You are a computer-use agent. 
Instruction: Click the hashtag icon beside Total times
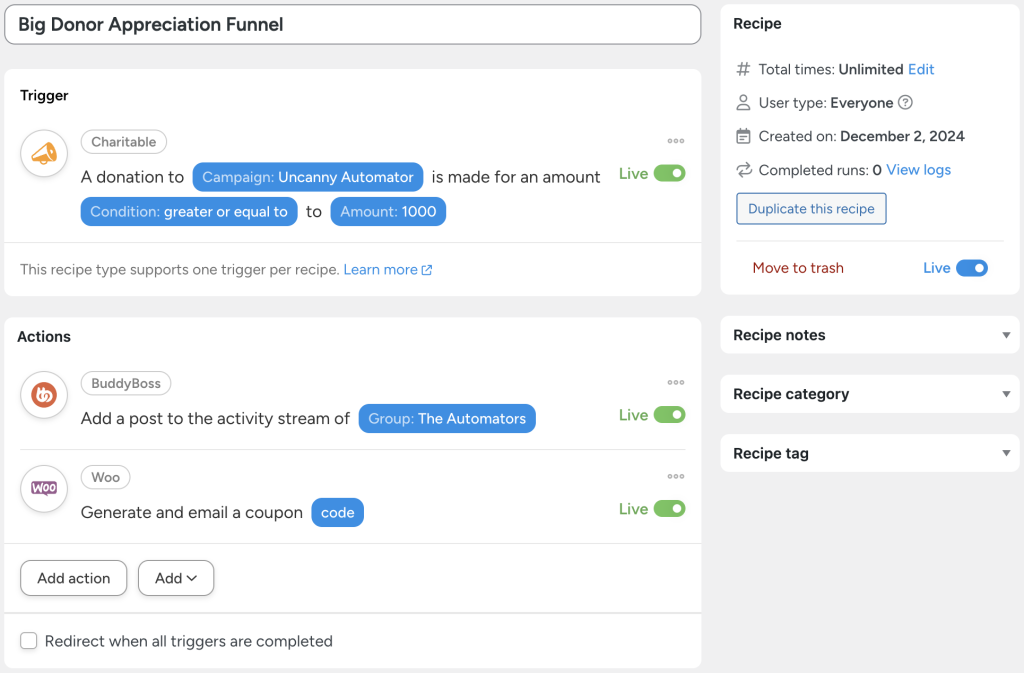click(x=742, y=69)
